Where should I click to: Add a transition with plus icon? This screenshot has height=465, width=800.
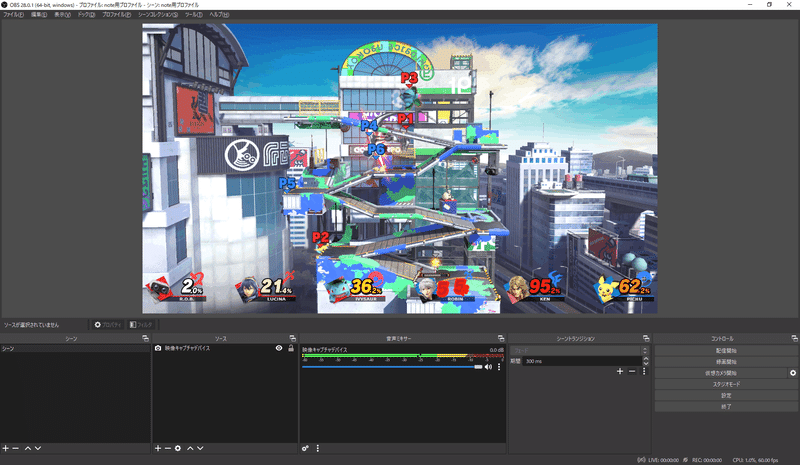(620, 372)
